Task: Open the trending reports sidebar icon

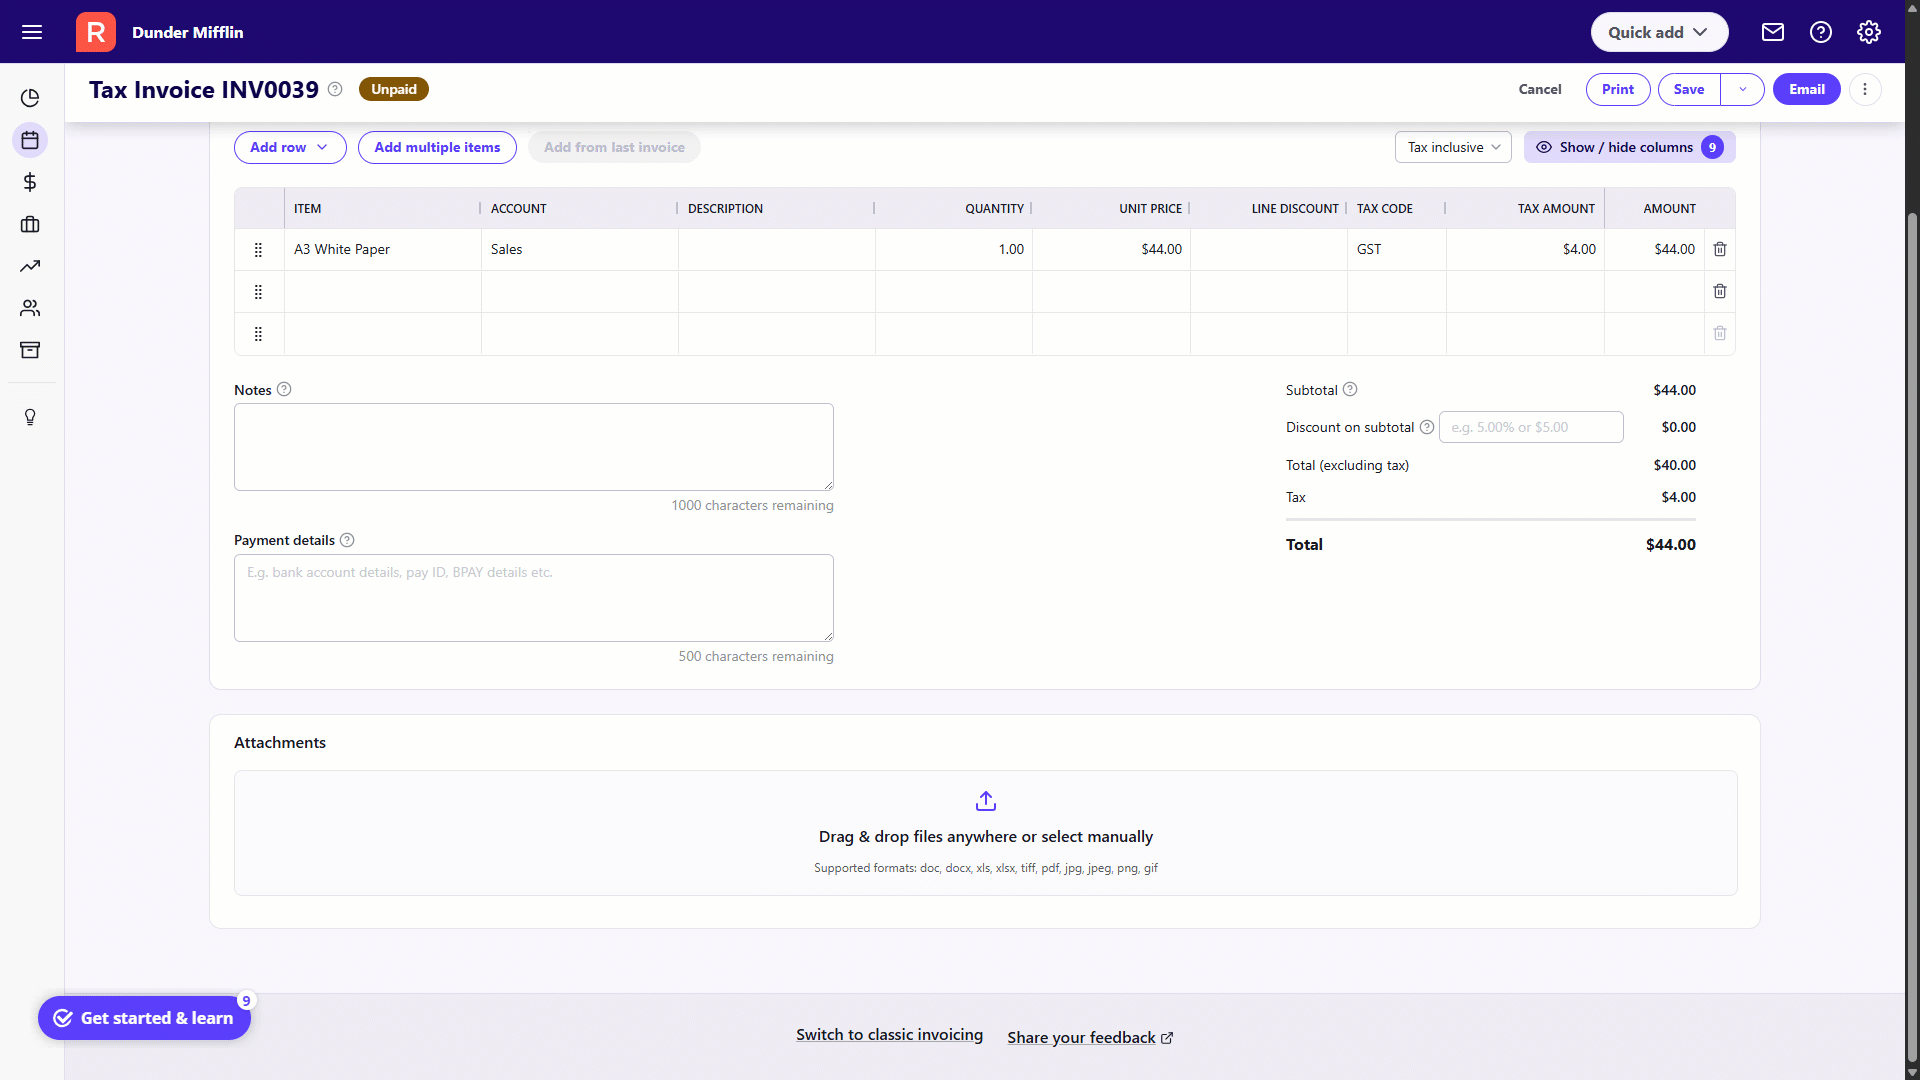Action: pos(30,266)
